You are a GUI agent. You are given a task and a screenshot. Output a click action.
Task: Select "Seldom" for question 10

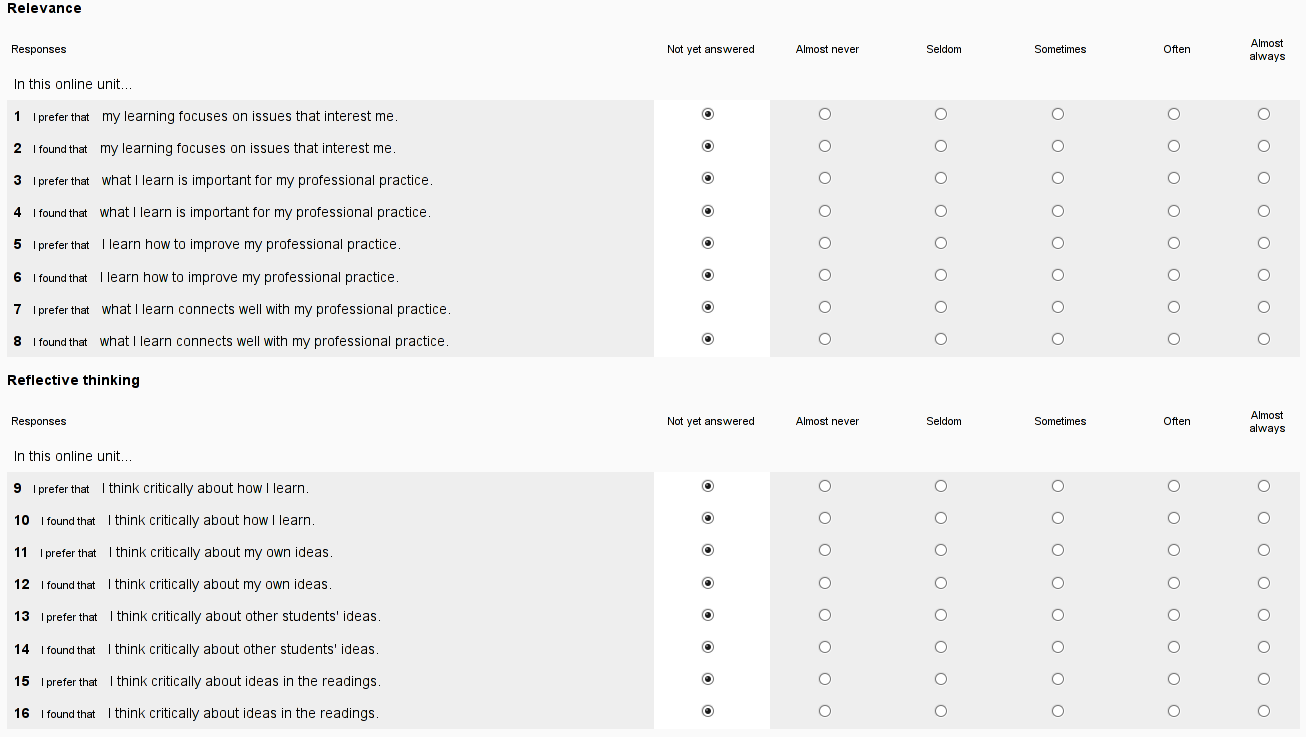(x=941, y=518)
